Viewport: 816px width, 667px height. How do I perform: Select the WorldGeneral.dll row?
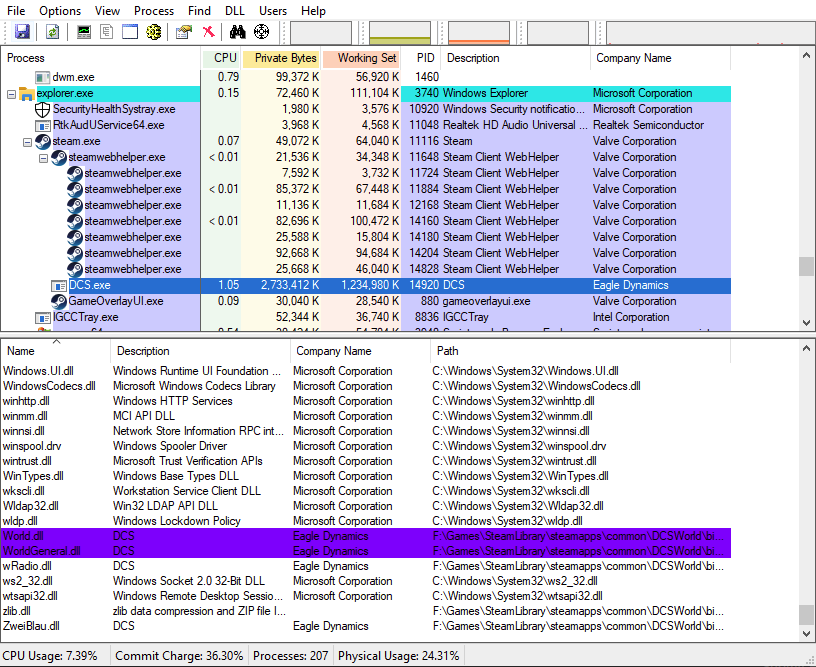366,551
